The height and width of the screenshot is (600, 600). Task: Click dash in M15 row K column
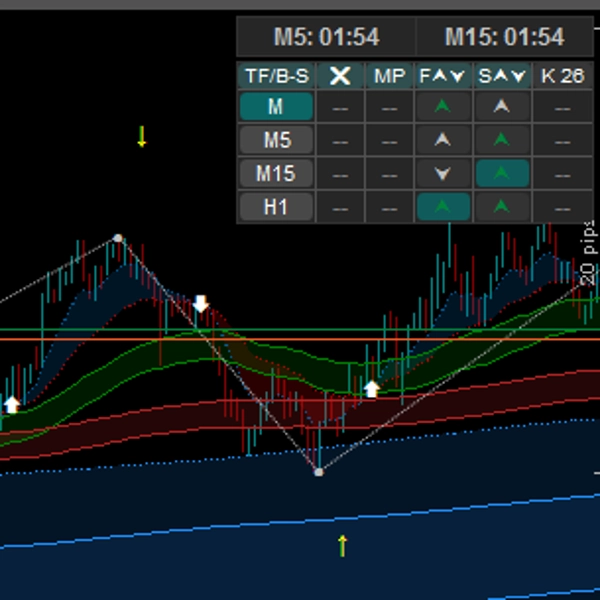point(562,176)
